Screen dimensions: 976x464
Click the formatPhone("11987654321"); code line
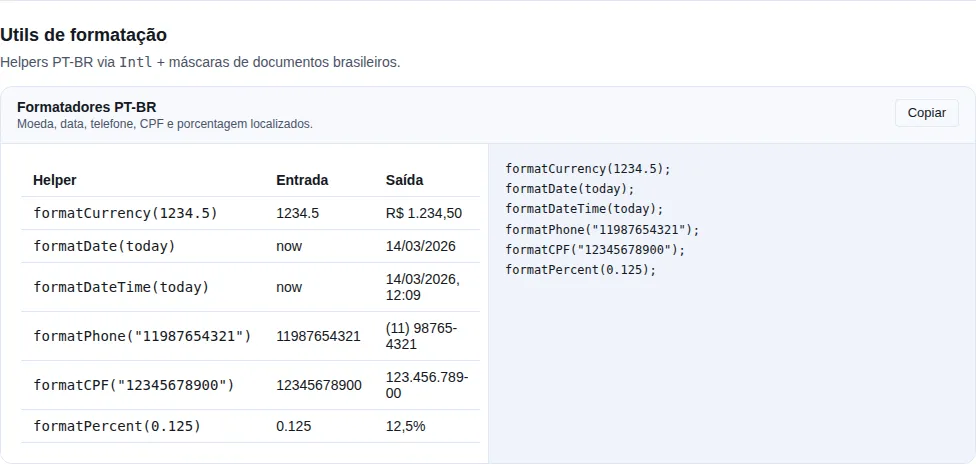pyautogui.click(x=603, y=230)
